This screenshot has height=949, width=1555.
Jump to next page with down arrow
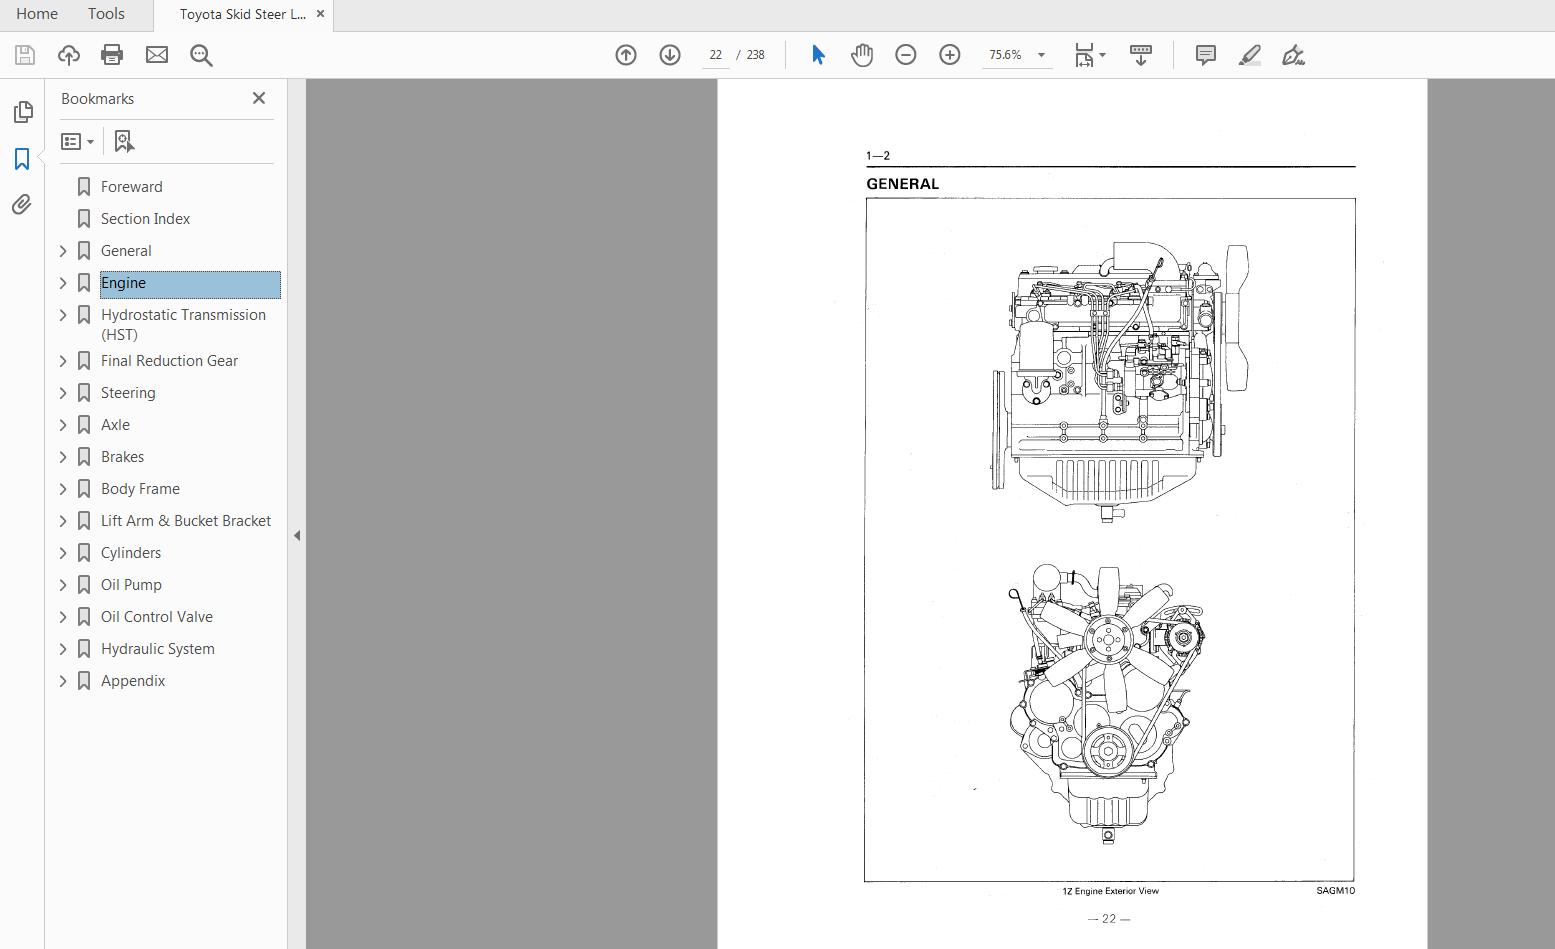pos(668,55)
